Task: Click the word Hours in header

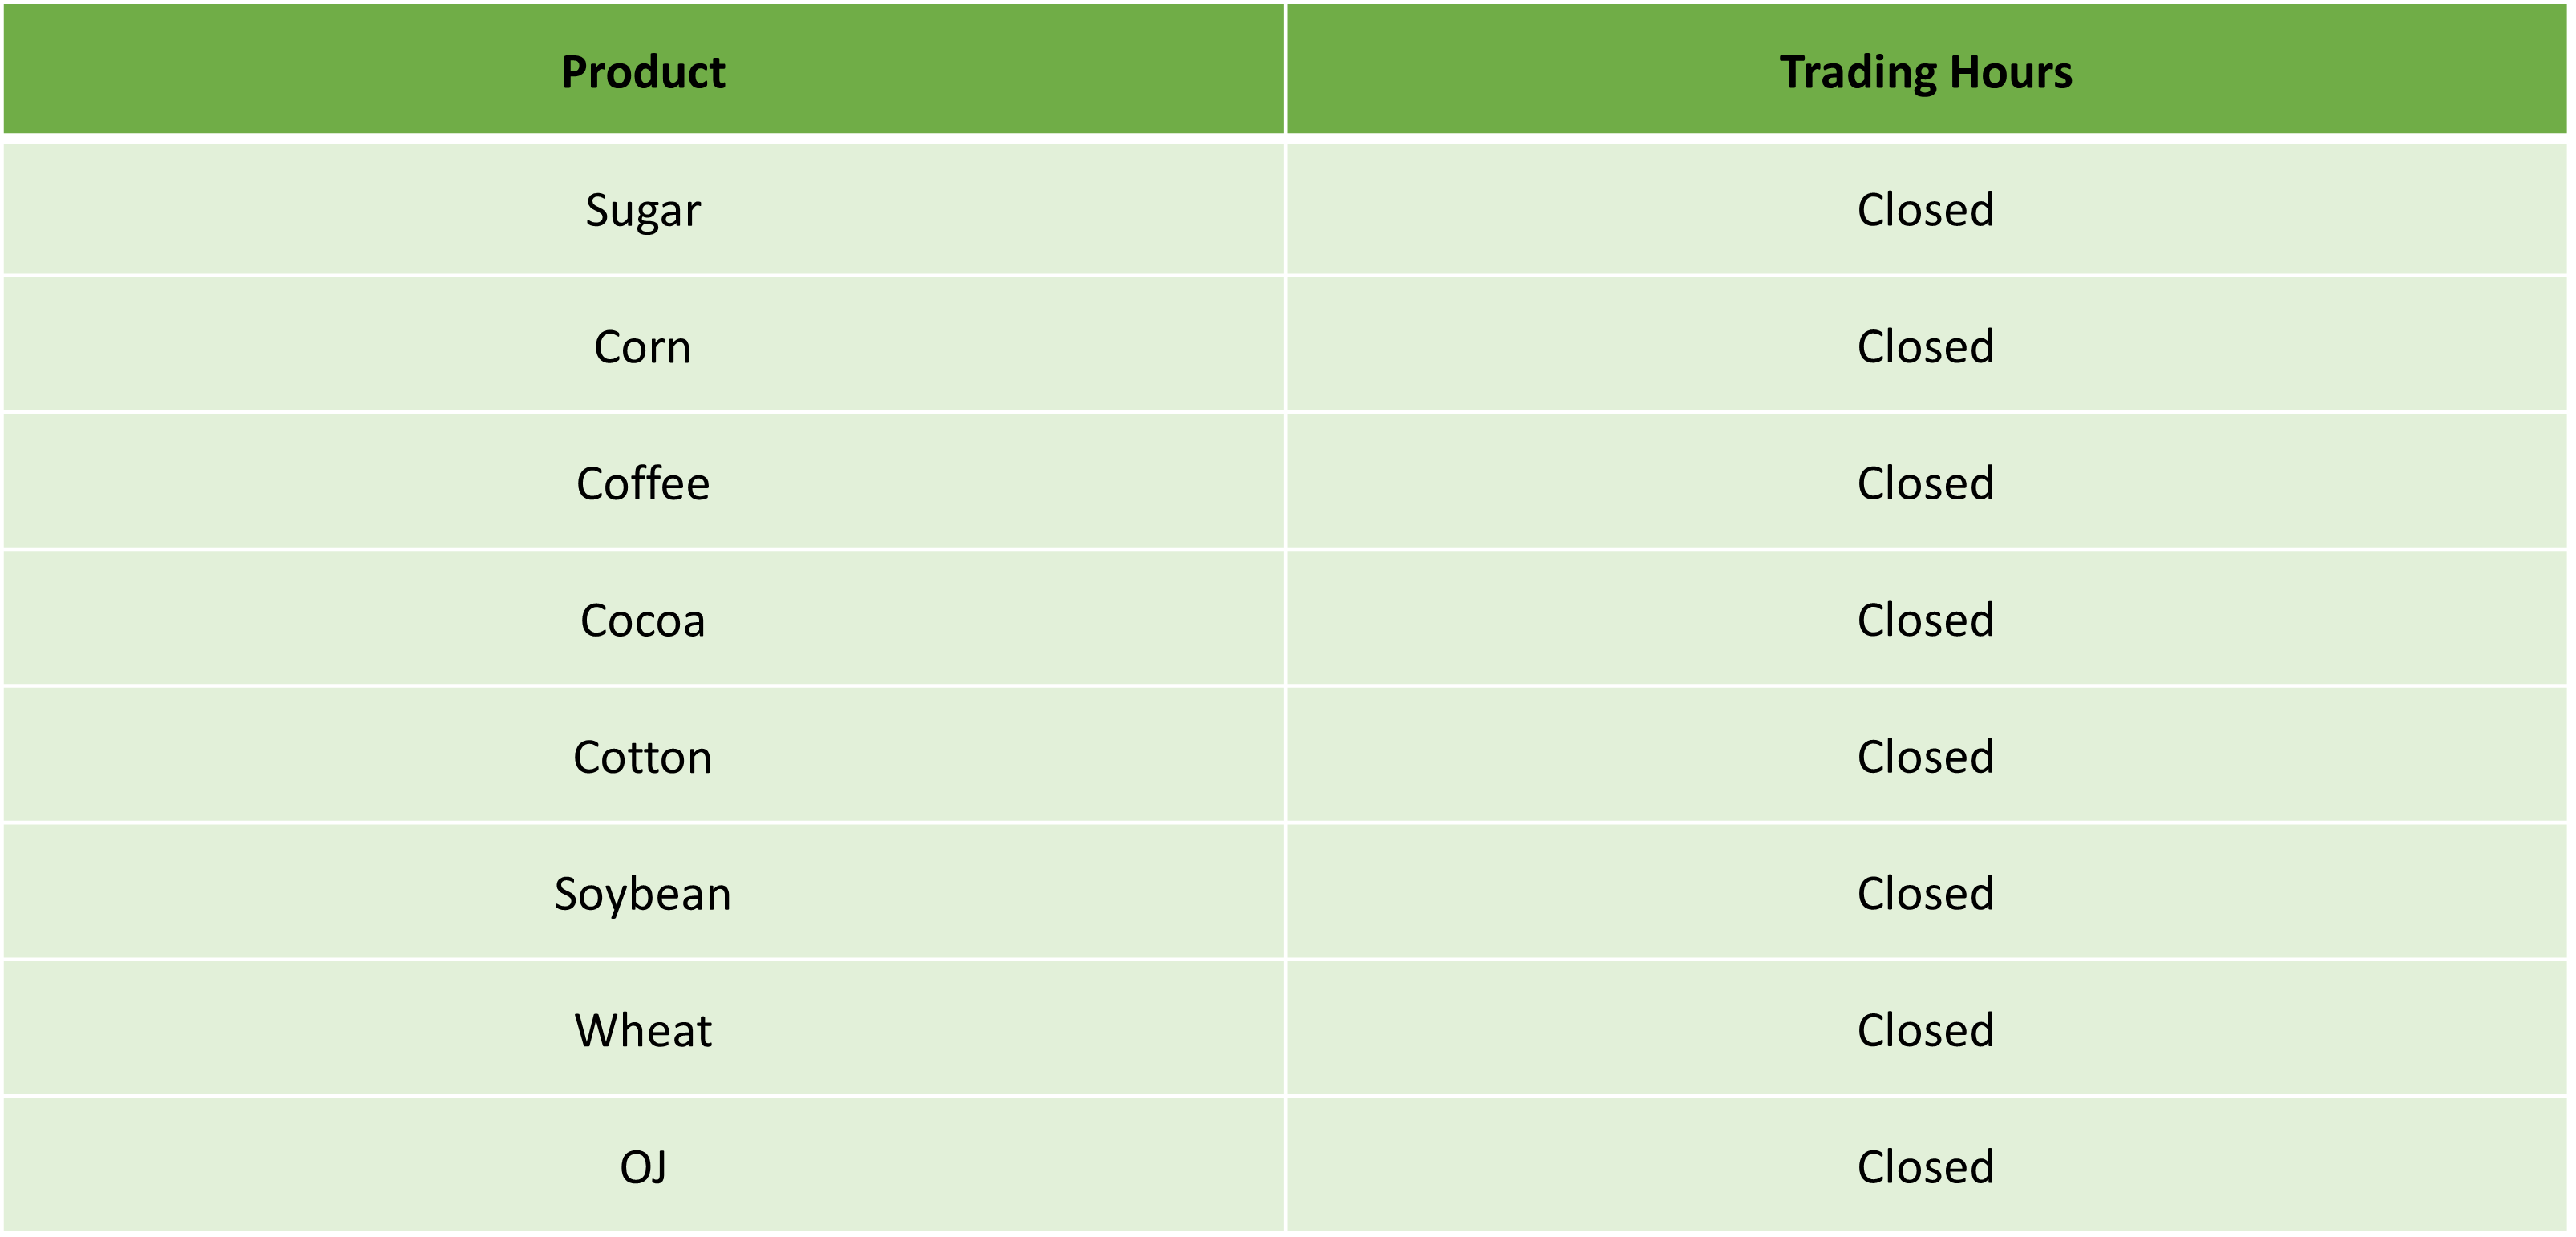Action: 2011,72
